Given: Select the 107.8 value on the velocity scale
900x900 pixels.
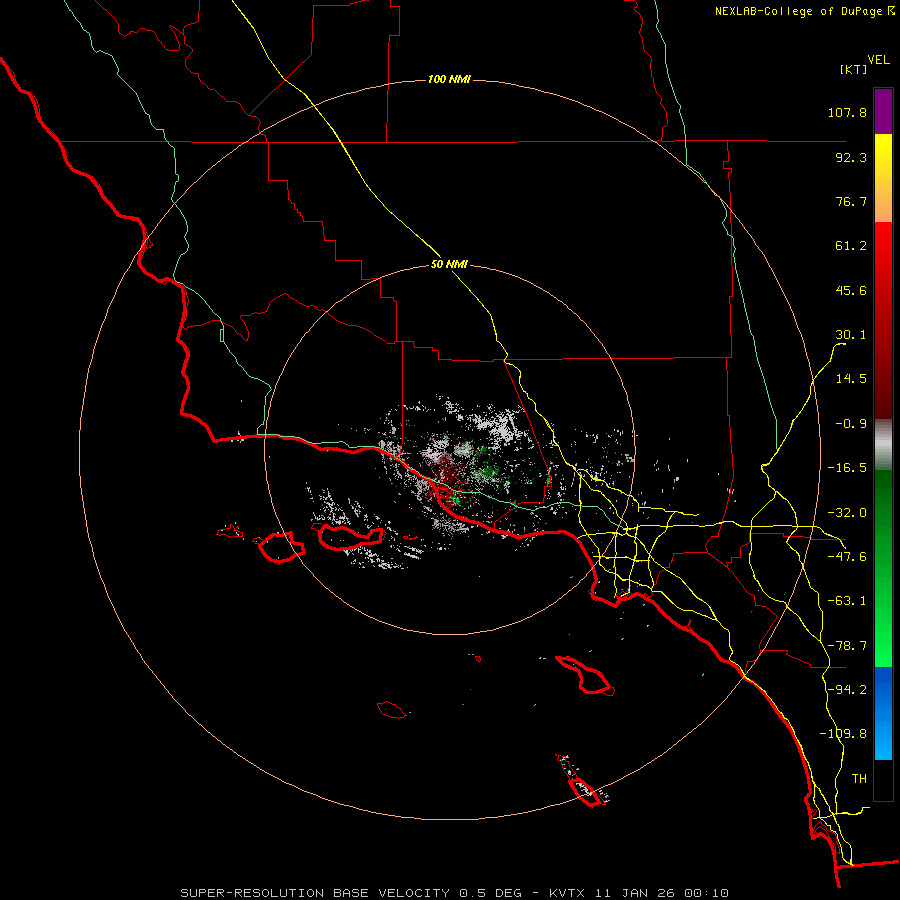Looking at the screenshot, I should [x=847, y=112].
